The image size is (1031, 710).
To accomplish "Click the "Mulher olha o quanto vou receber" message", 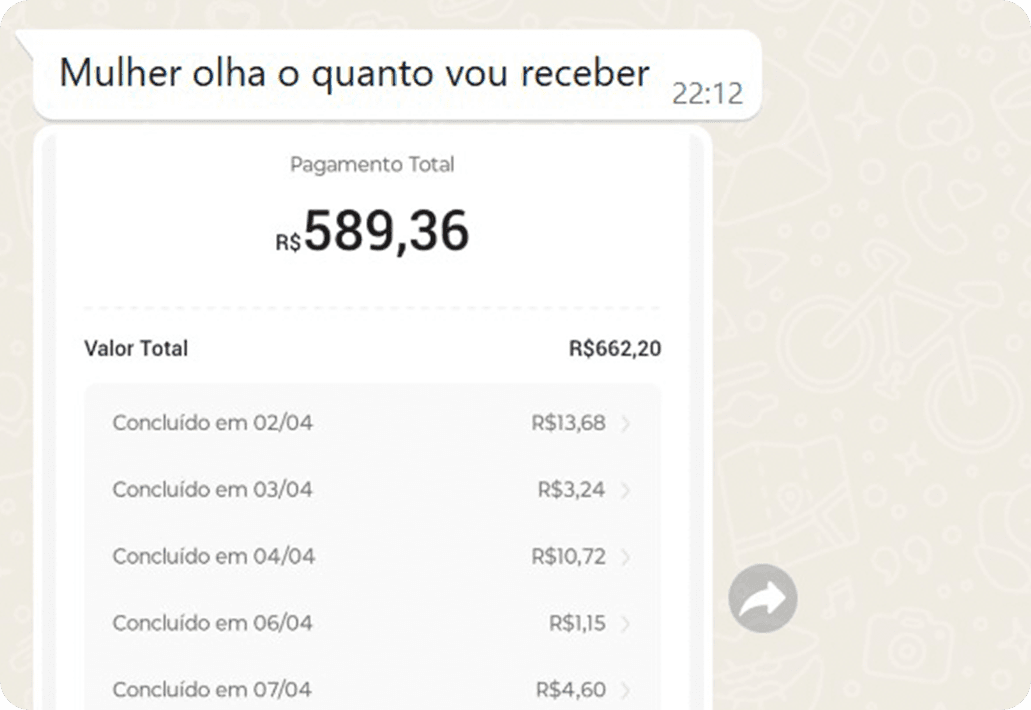I will (354, 74).
